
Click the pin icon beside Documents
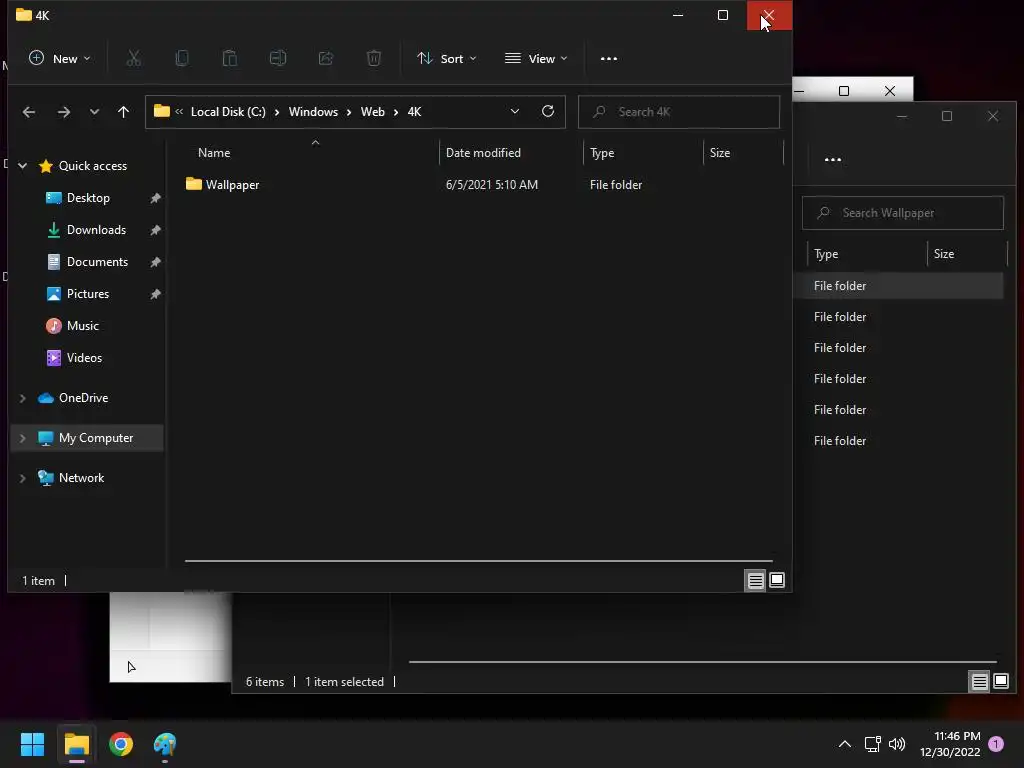pyautogui.click(x=155, y=262)
